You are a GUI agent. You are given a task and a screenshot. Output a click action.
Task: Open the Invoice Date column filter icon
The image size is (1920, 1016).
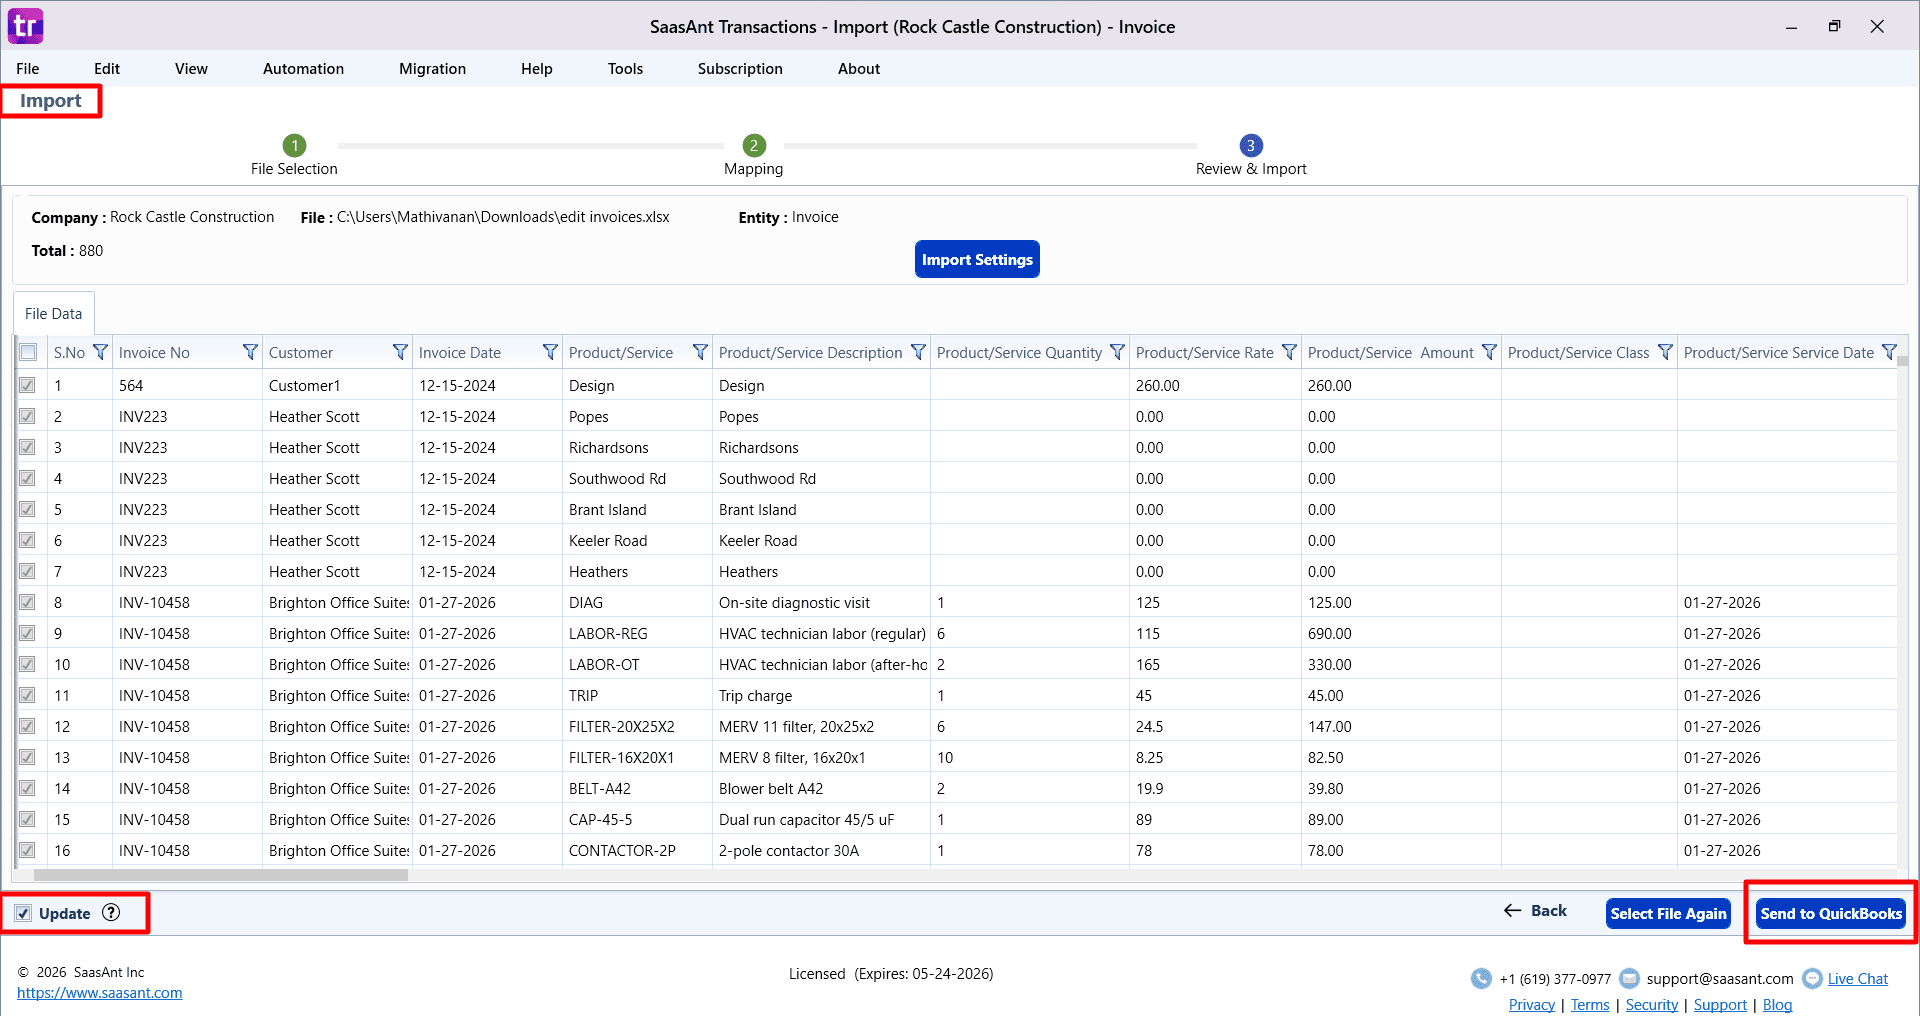550,352
